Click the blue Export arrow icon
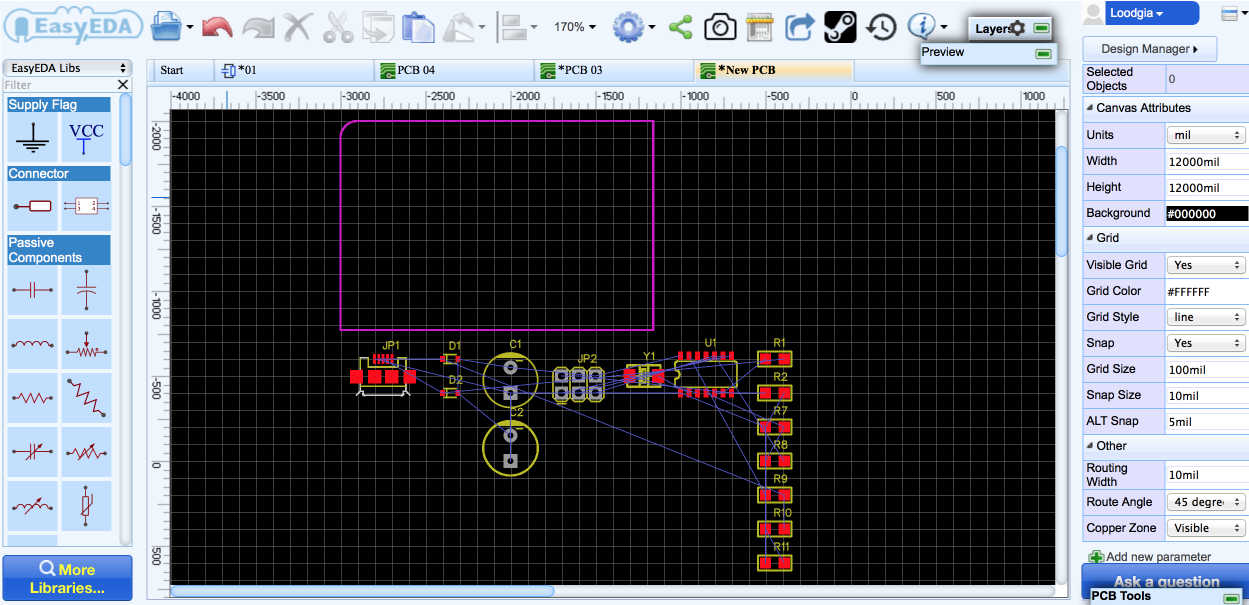This screenshot has width=1249, height=605. point(799,27)
